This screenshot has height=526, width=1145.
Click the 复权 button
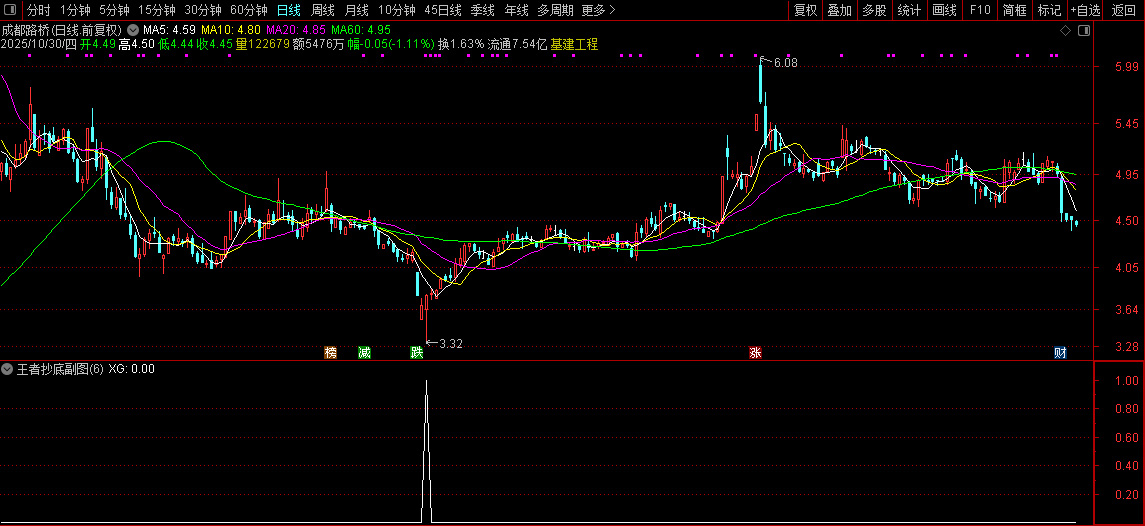coord(805,10)
